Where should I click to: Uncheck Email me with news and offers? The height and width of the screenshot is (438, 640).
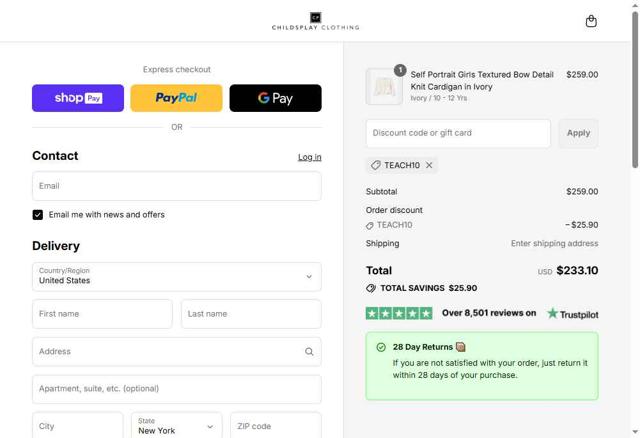point(38,215)
